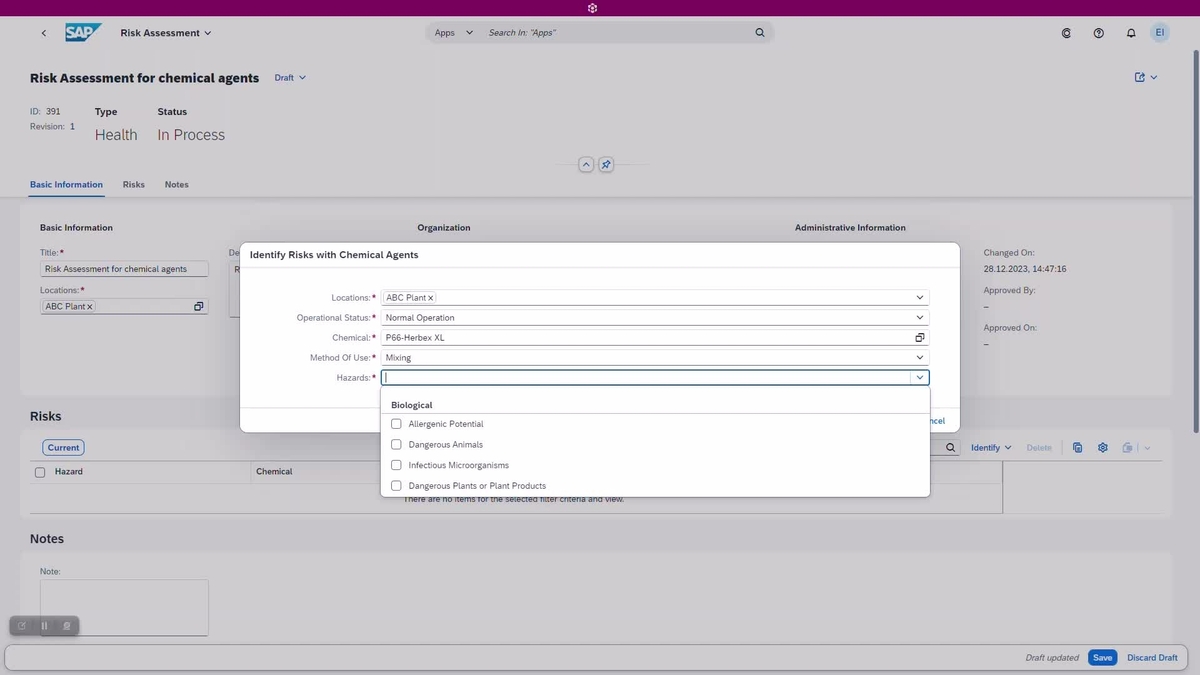Open the search magnifier in the Risks table

click(x=949, y=447)
